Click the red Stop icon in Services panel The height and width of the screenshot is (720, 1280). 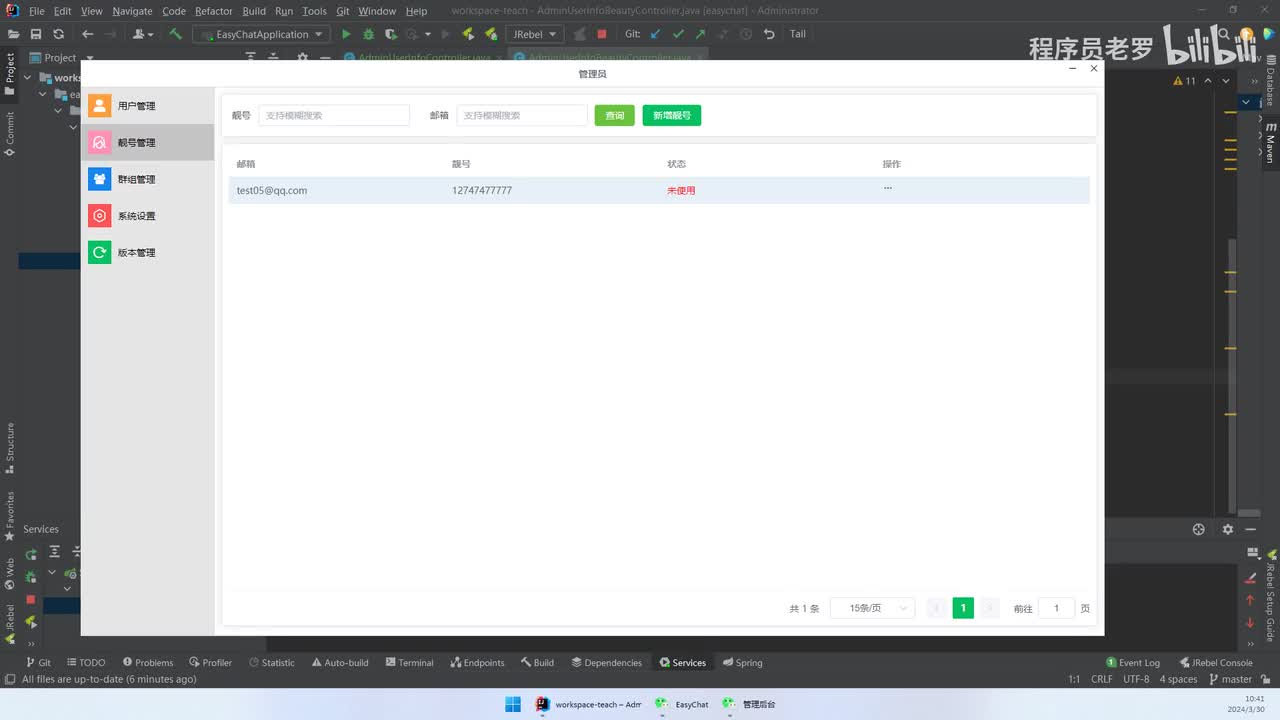point(30,599)
